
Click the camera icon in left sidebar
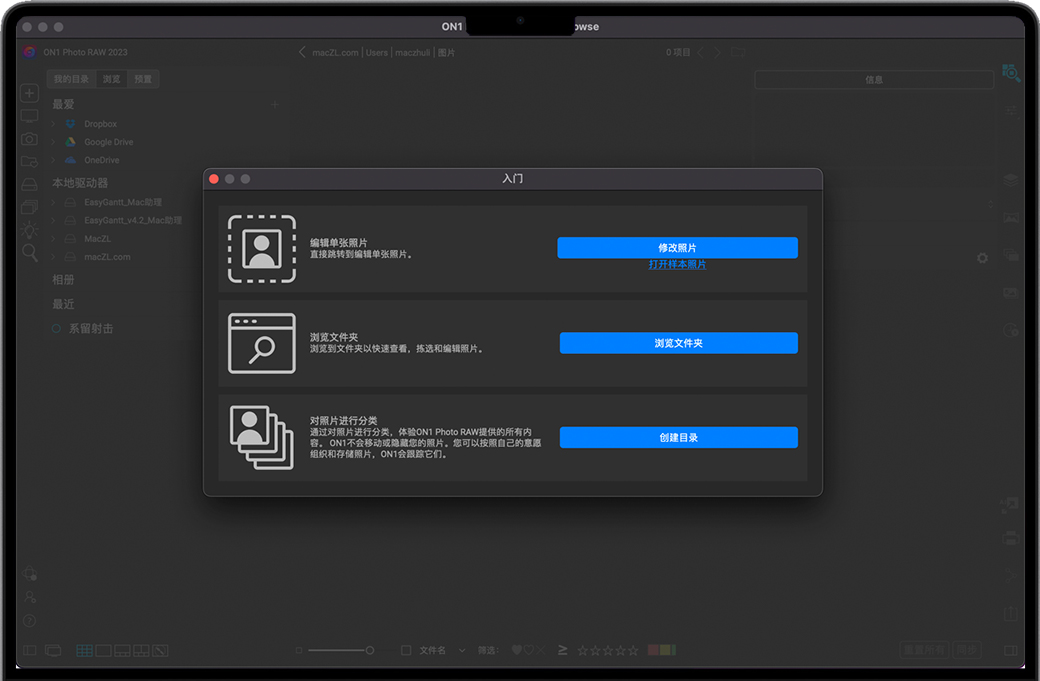[x=30, y=139]
